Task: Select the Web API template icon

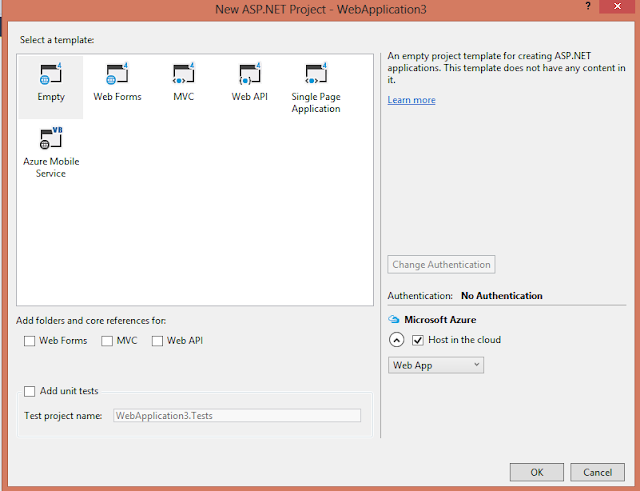Action: [249, 74]
